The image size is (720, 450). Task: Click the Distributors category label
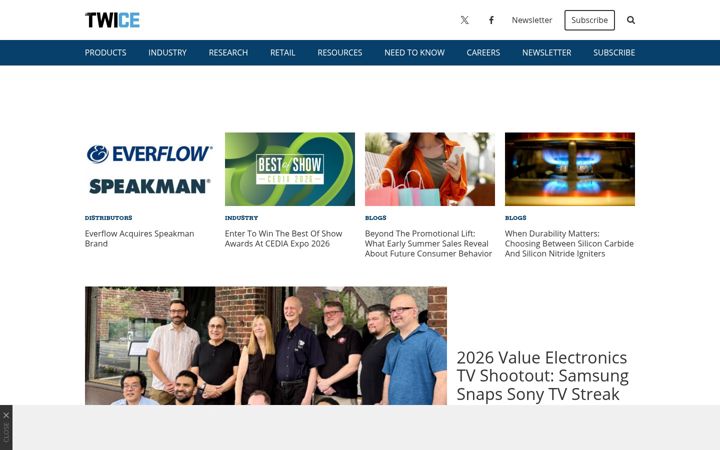point(108,218)
